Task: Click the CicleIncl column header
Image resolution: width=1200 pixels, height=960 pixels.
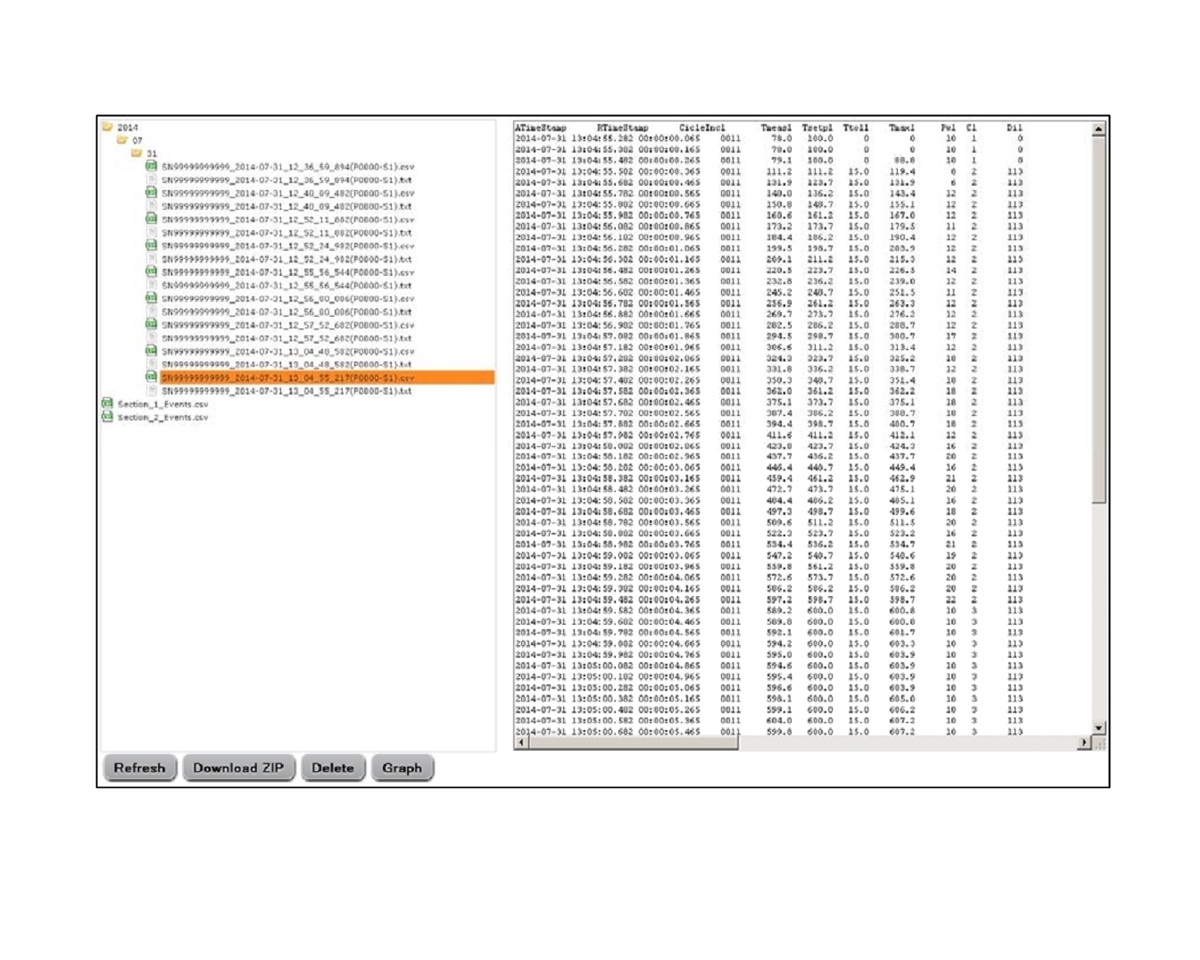Action: [x=702, y=128]
